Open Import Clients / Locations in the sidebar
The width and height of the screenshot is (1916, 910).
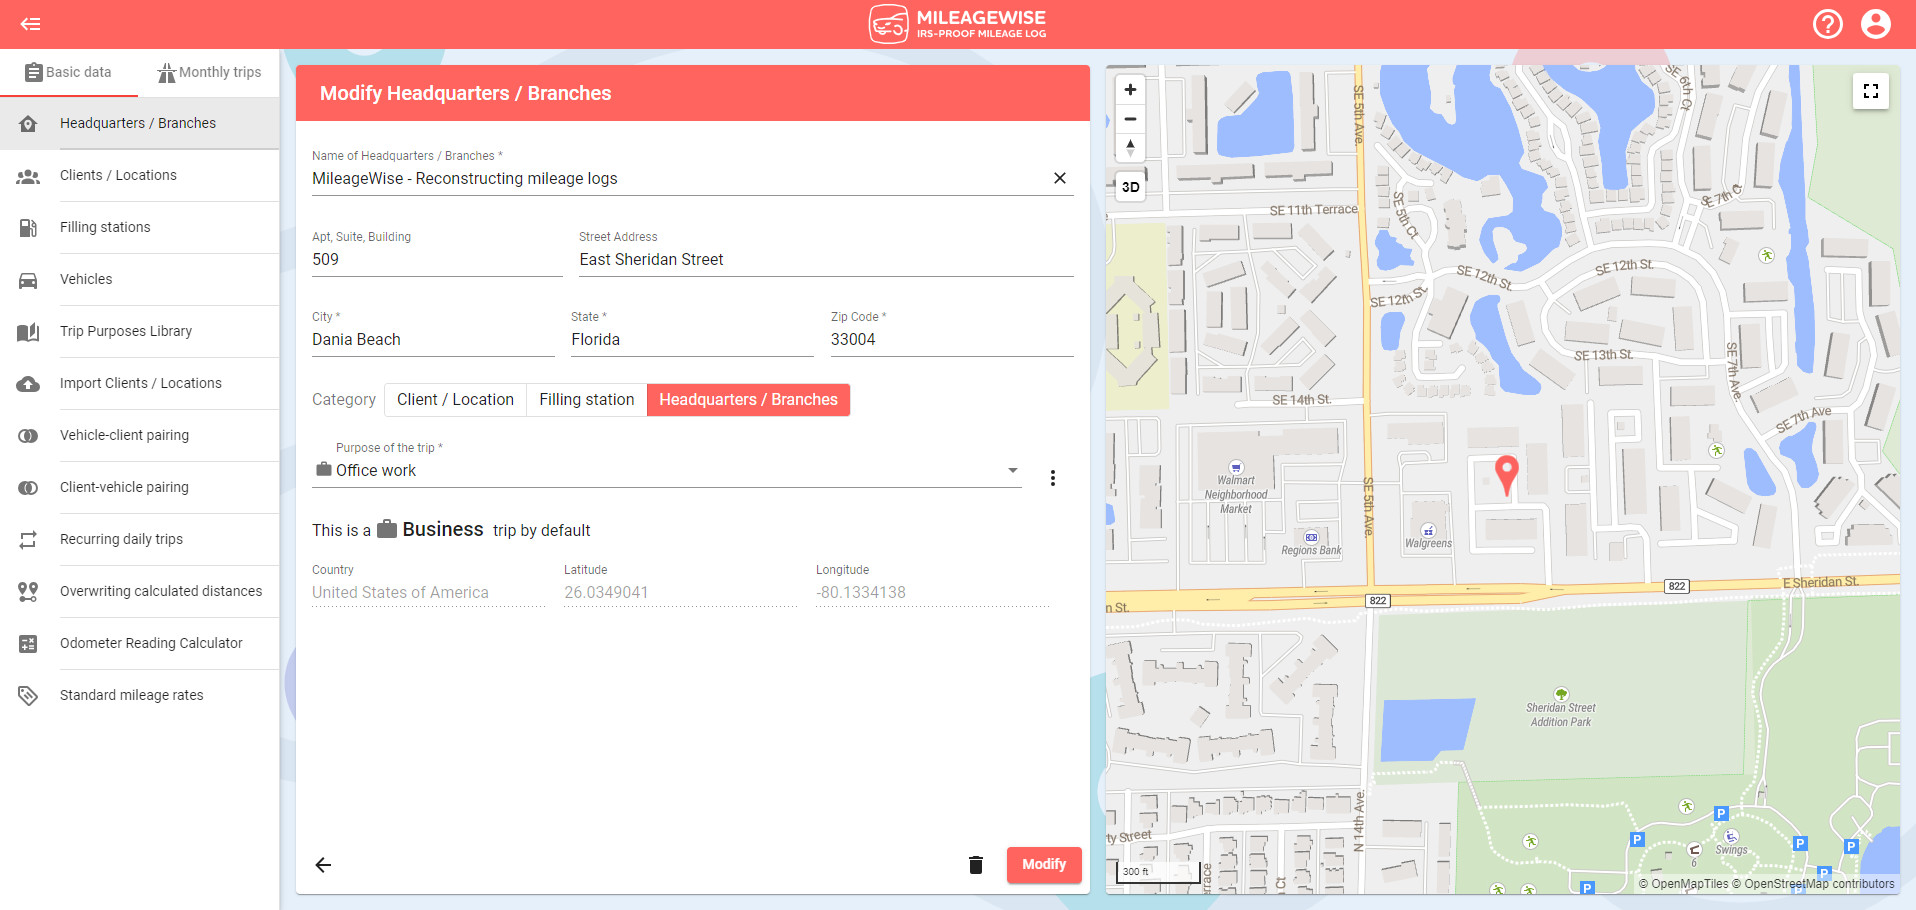pyautogui.click(x=139, y=384)
